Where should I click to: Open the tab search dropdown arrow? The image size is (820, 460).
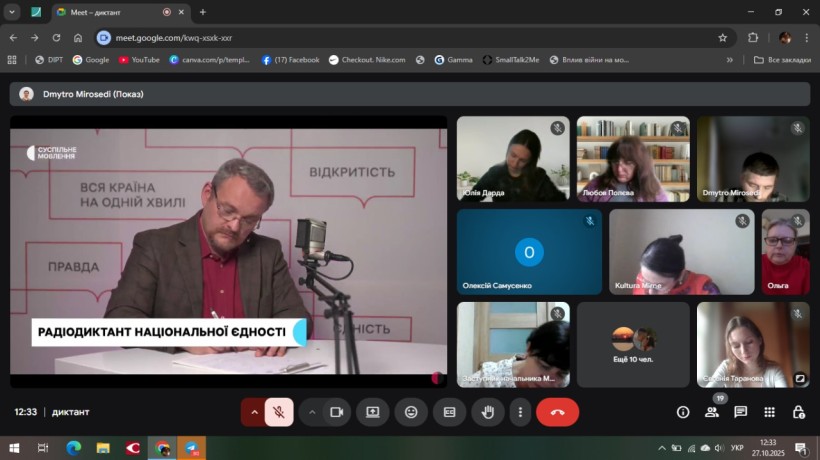12,12
